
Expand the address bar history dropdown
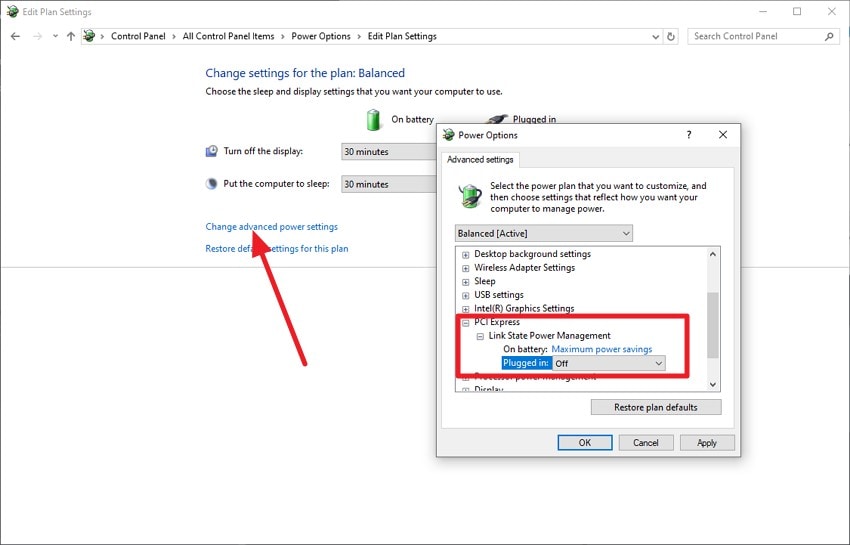click(x=655, y=36)
